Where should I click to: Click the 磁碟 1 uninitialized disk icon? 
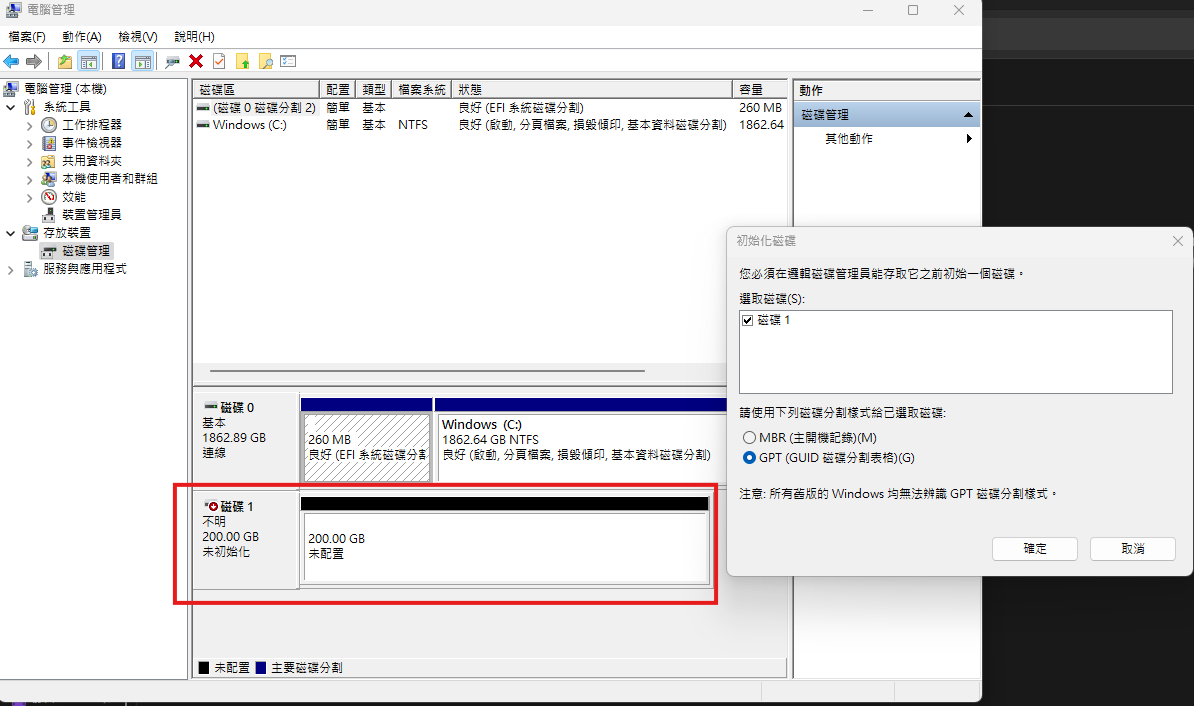pos(211,507)
